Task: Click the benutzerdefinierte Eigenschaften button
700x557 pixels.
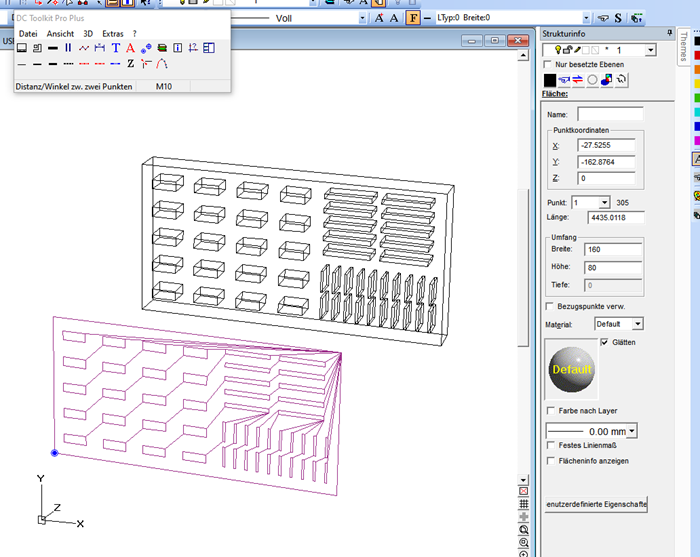Action: click(595, 505)
